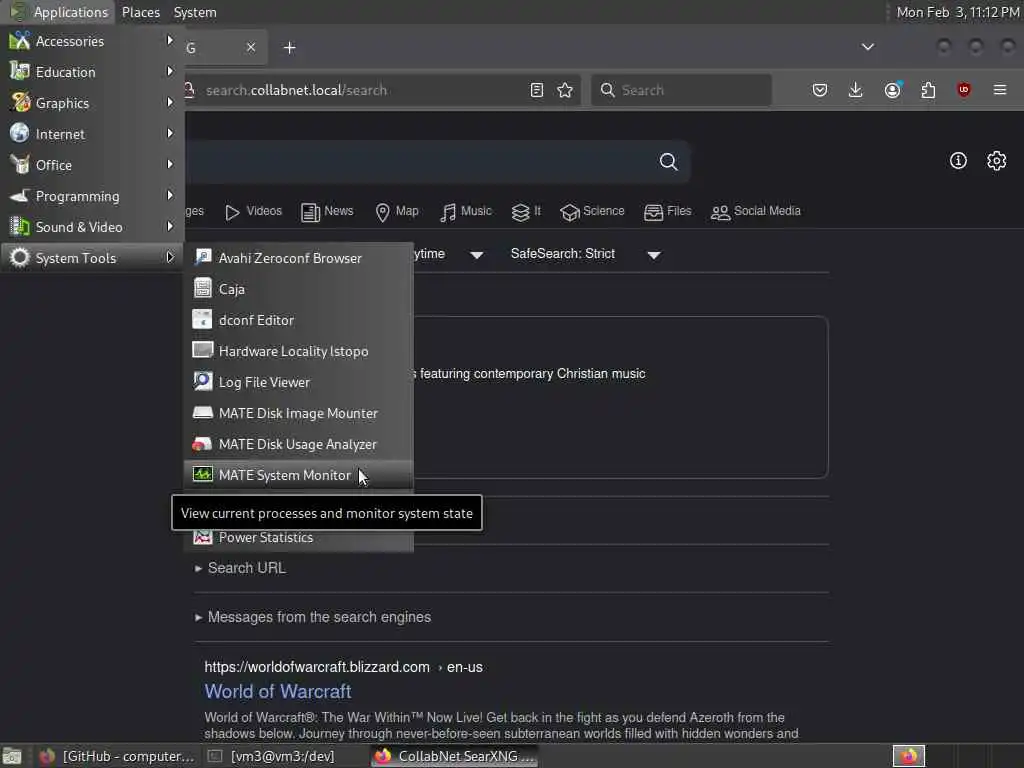Launch Avahi Zeroconf Browser

[x=298, y=258]
